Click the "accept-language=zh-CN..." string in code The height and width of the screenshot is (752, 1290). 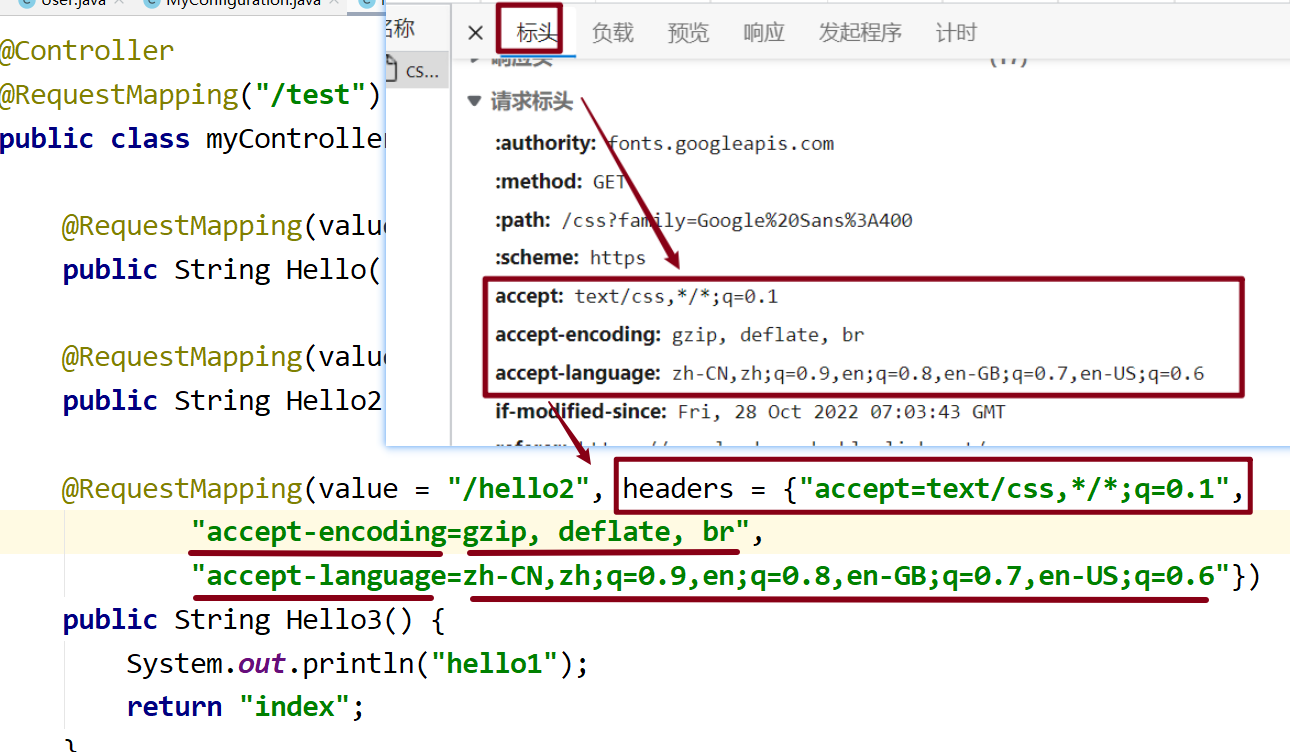click(x=710, y=576)
